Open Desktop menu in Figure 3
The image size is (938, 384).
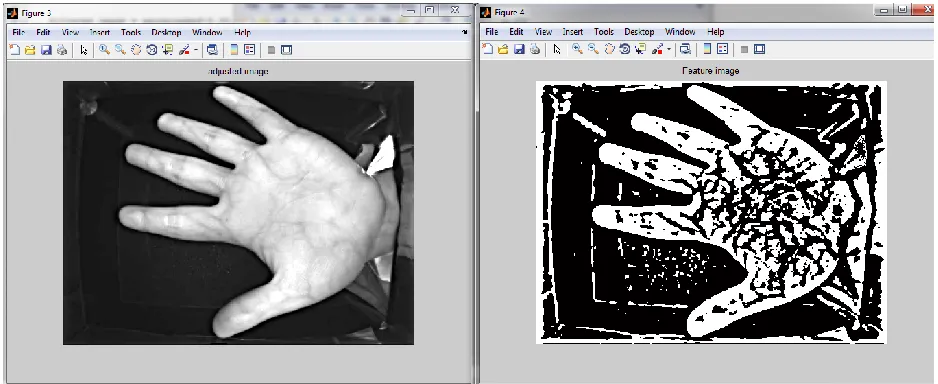[166, 32]
